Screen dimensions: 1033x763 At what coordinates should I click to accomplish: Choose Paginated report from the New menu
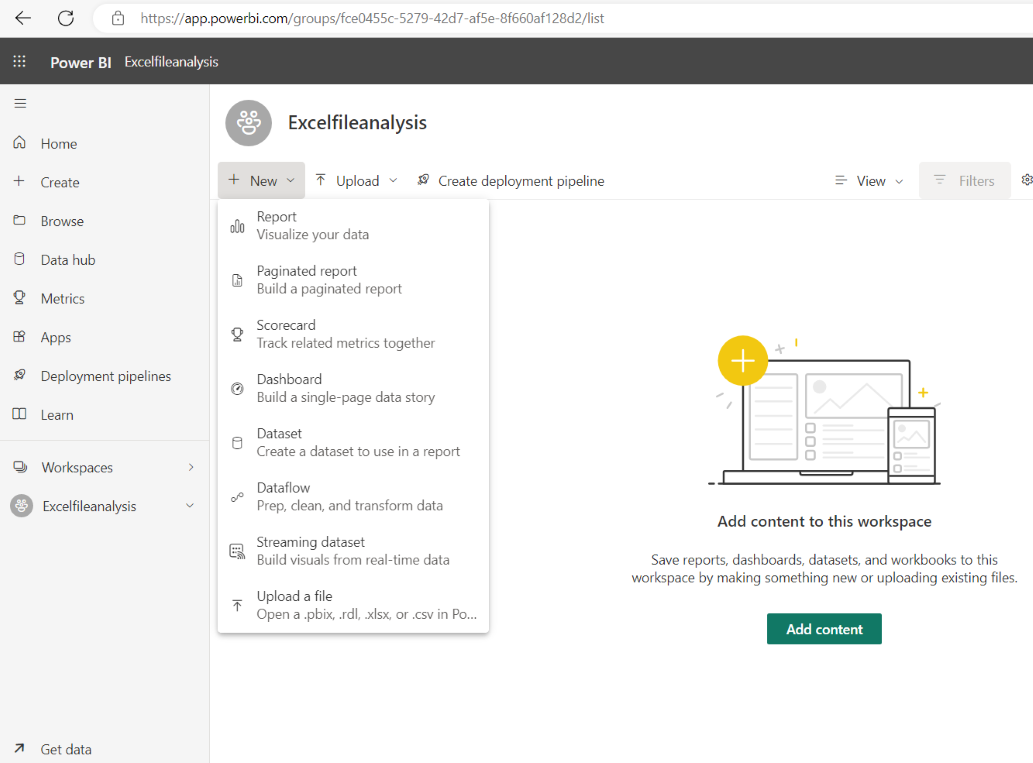coord(353,280)
